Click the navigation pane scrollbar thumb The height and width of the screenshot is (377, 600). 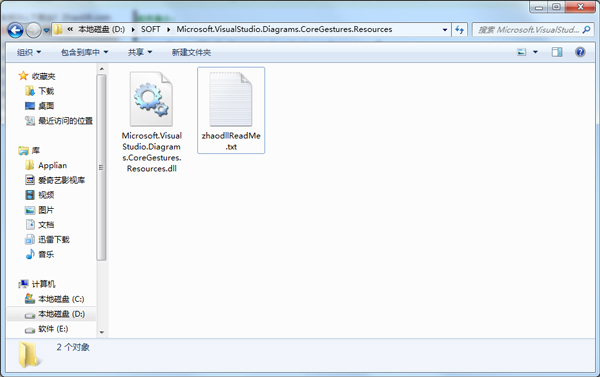point(101,167)
